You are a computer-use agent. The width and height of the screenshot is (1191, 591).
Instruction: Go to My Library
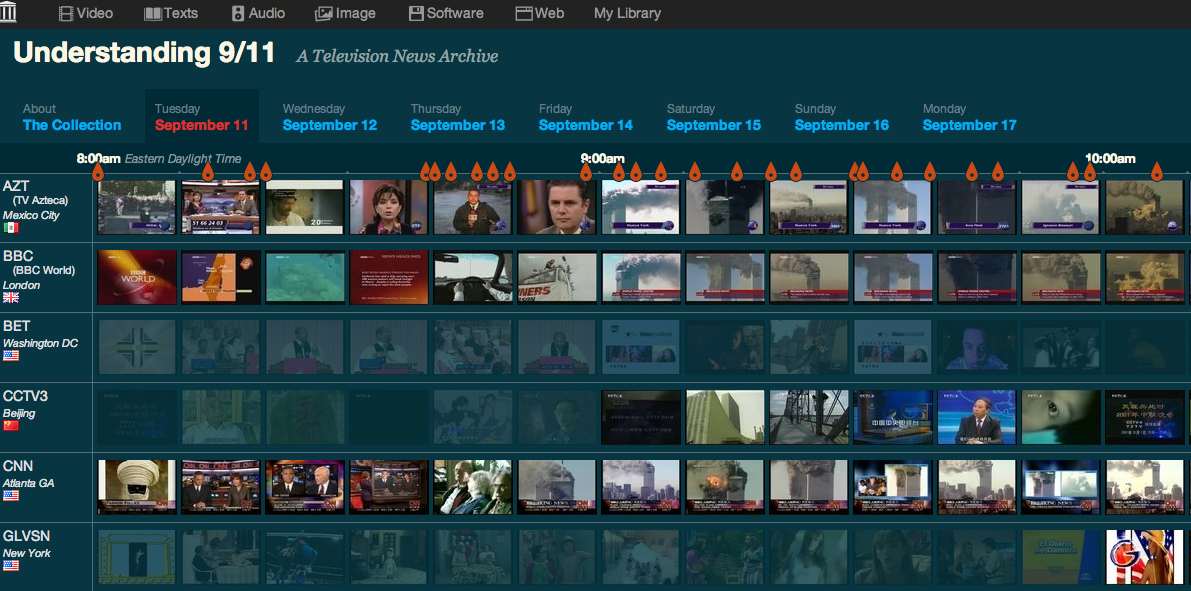[627, 13]
